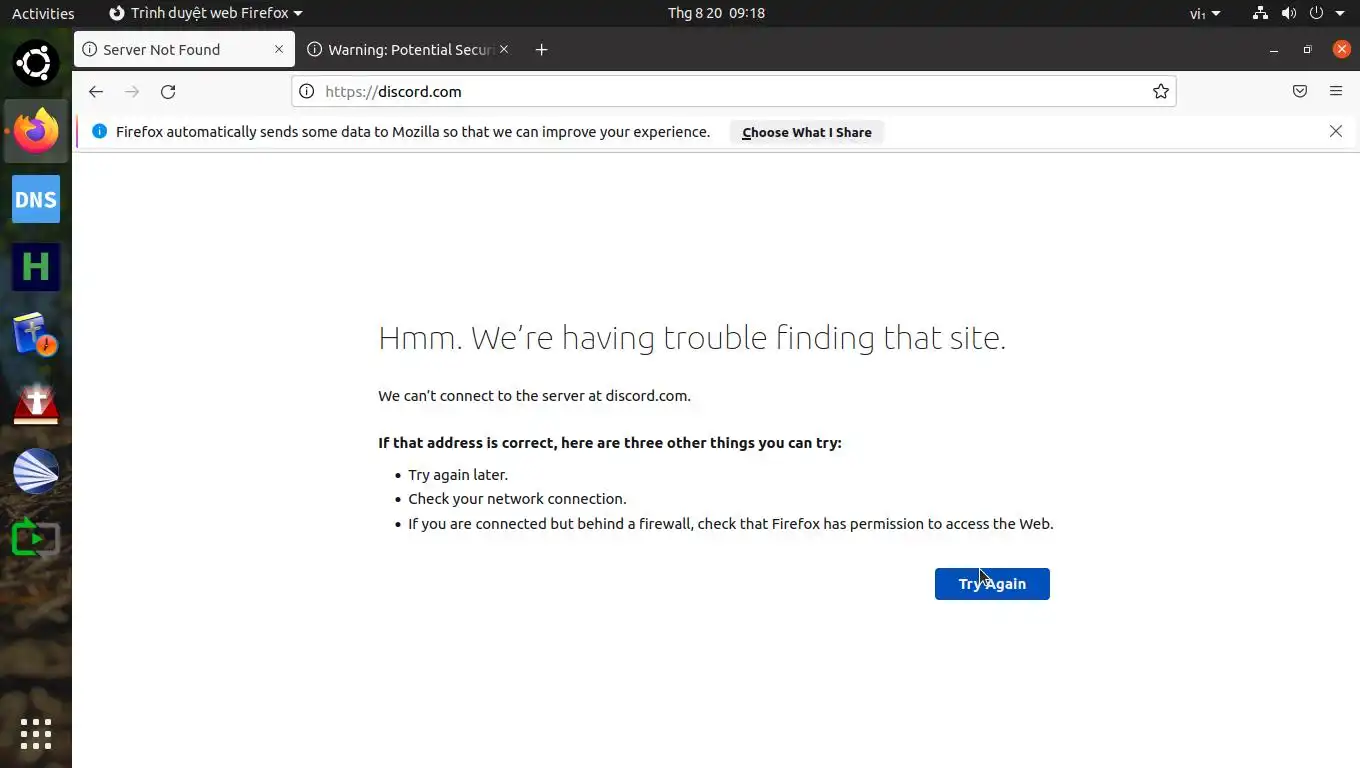The image size is (1360, 768).
Task: Restore the Firefox window size
Action: coord(1307,49)
